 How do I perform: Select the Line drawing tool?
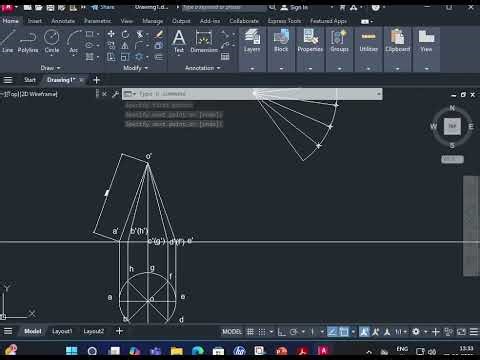[x=7, y=41]
